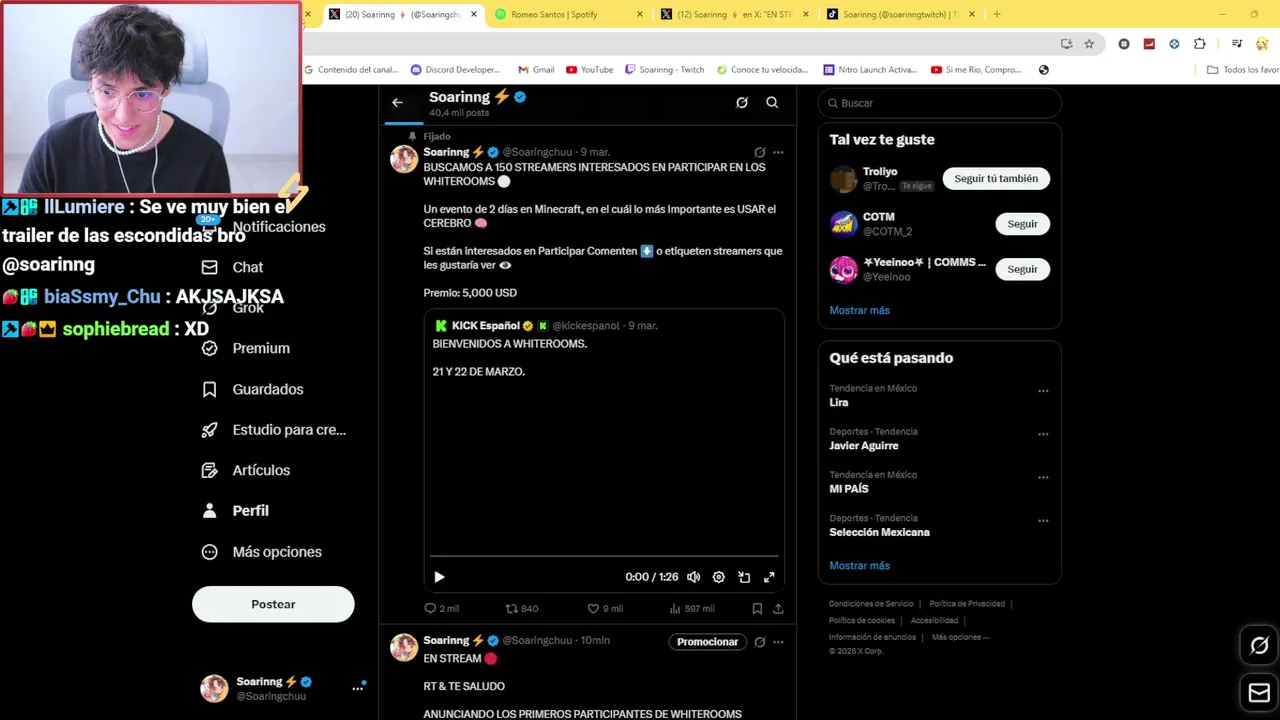This screenshot has height=720, width=1280.
Task: Follow the COTM account
Action: 1022,224
